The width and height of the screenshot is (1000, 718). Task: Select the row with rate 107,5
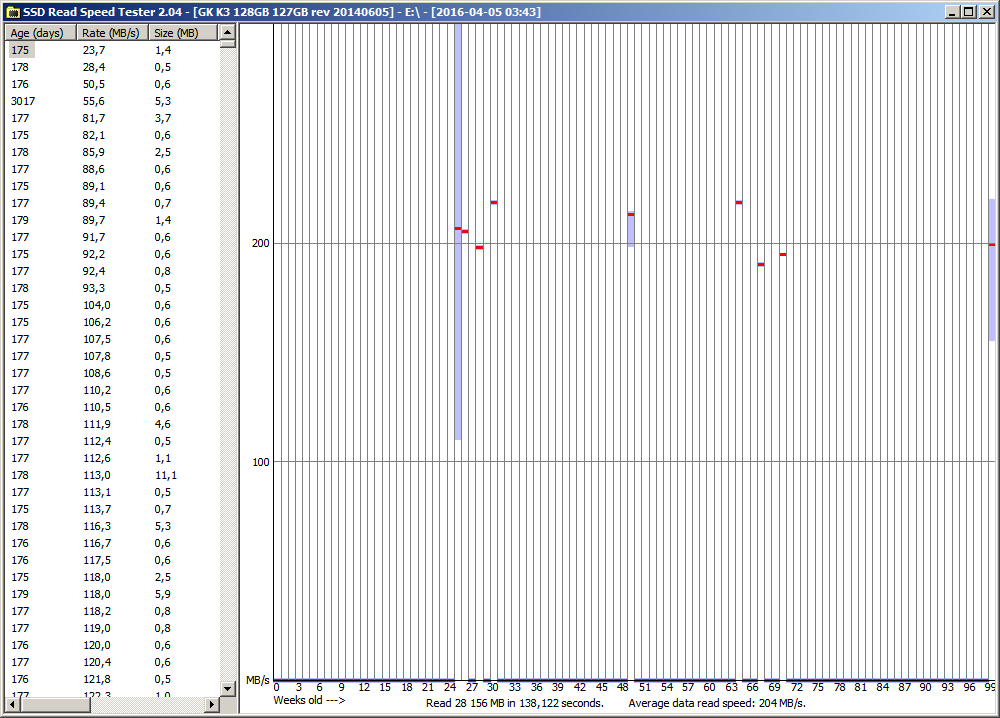point(112,339)
